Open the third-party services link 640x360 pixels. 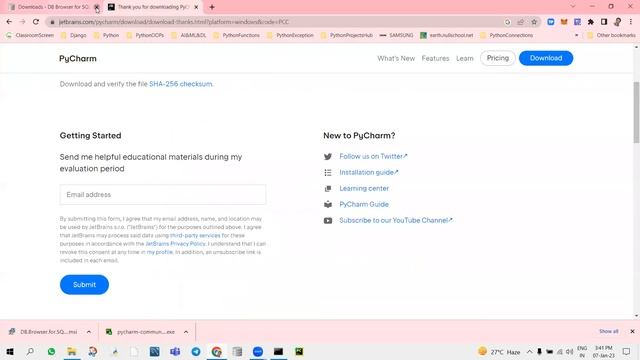pyautogui.click(x=195, y=236)
